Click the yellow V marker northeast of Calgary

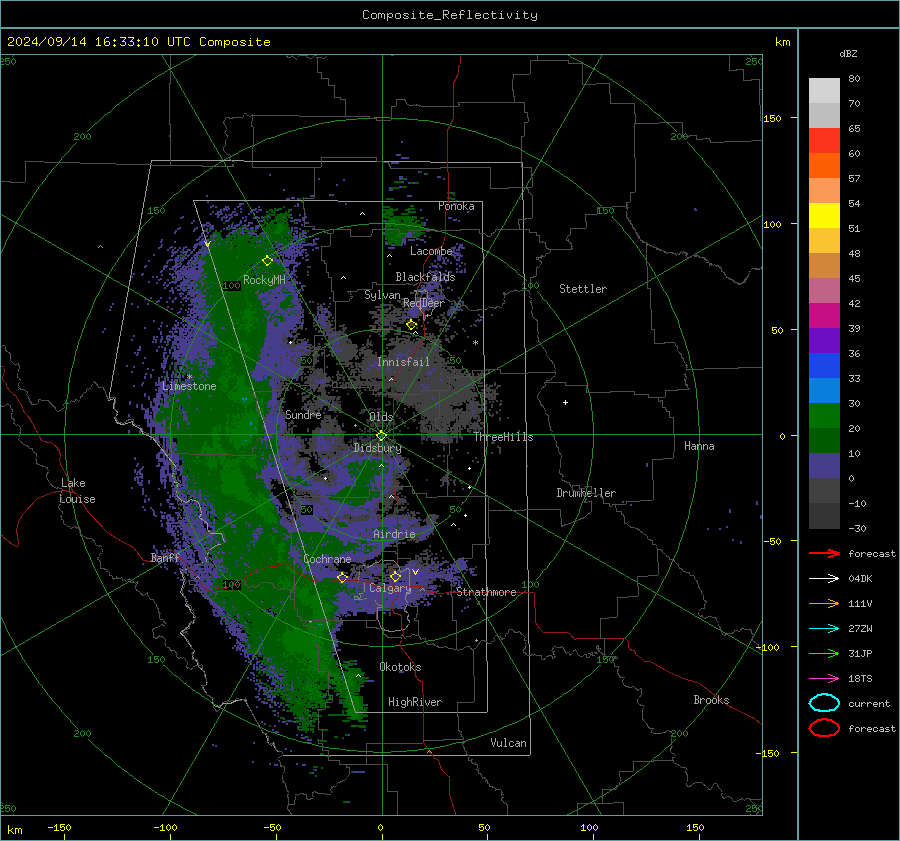(x=415, y=572)
